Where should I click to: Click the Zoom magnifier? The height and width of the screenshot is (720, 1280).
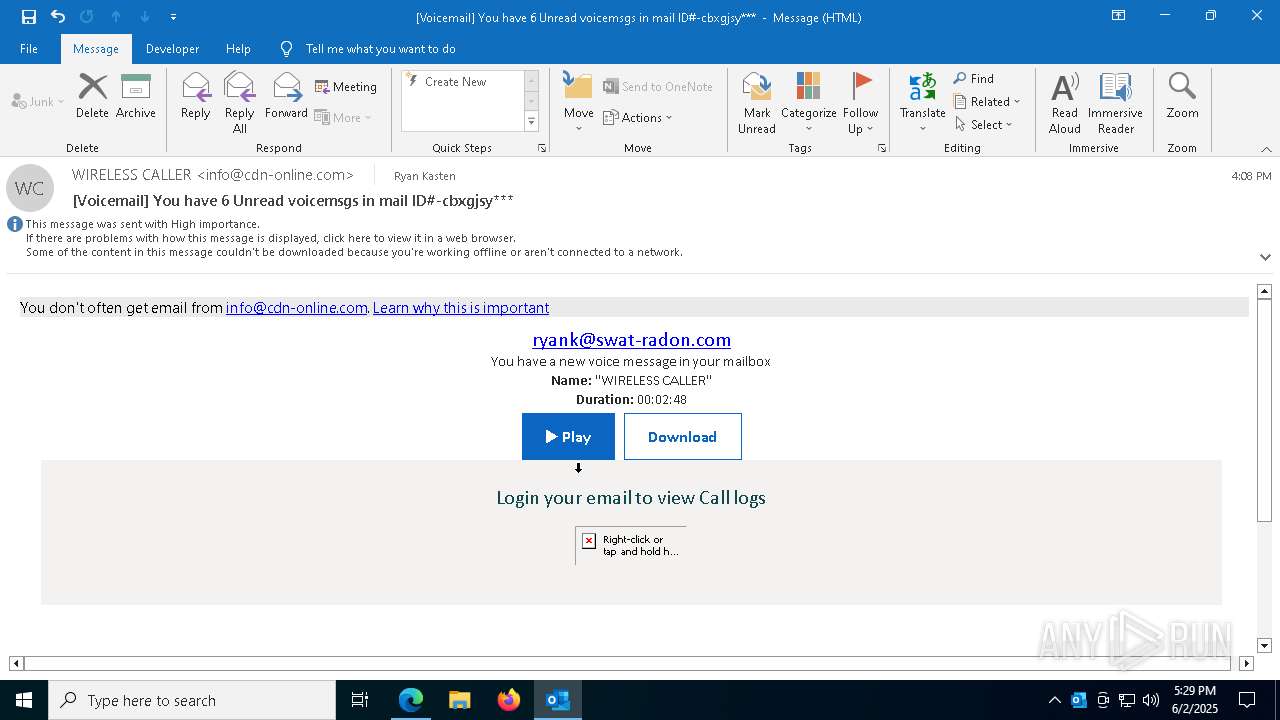1182,96
